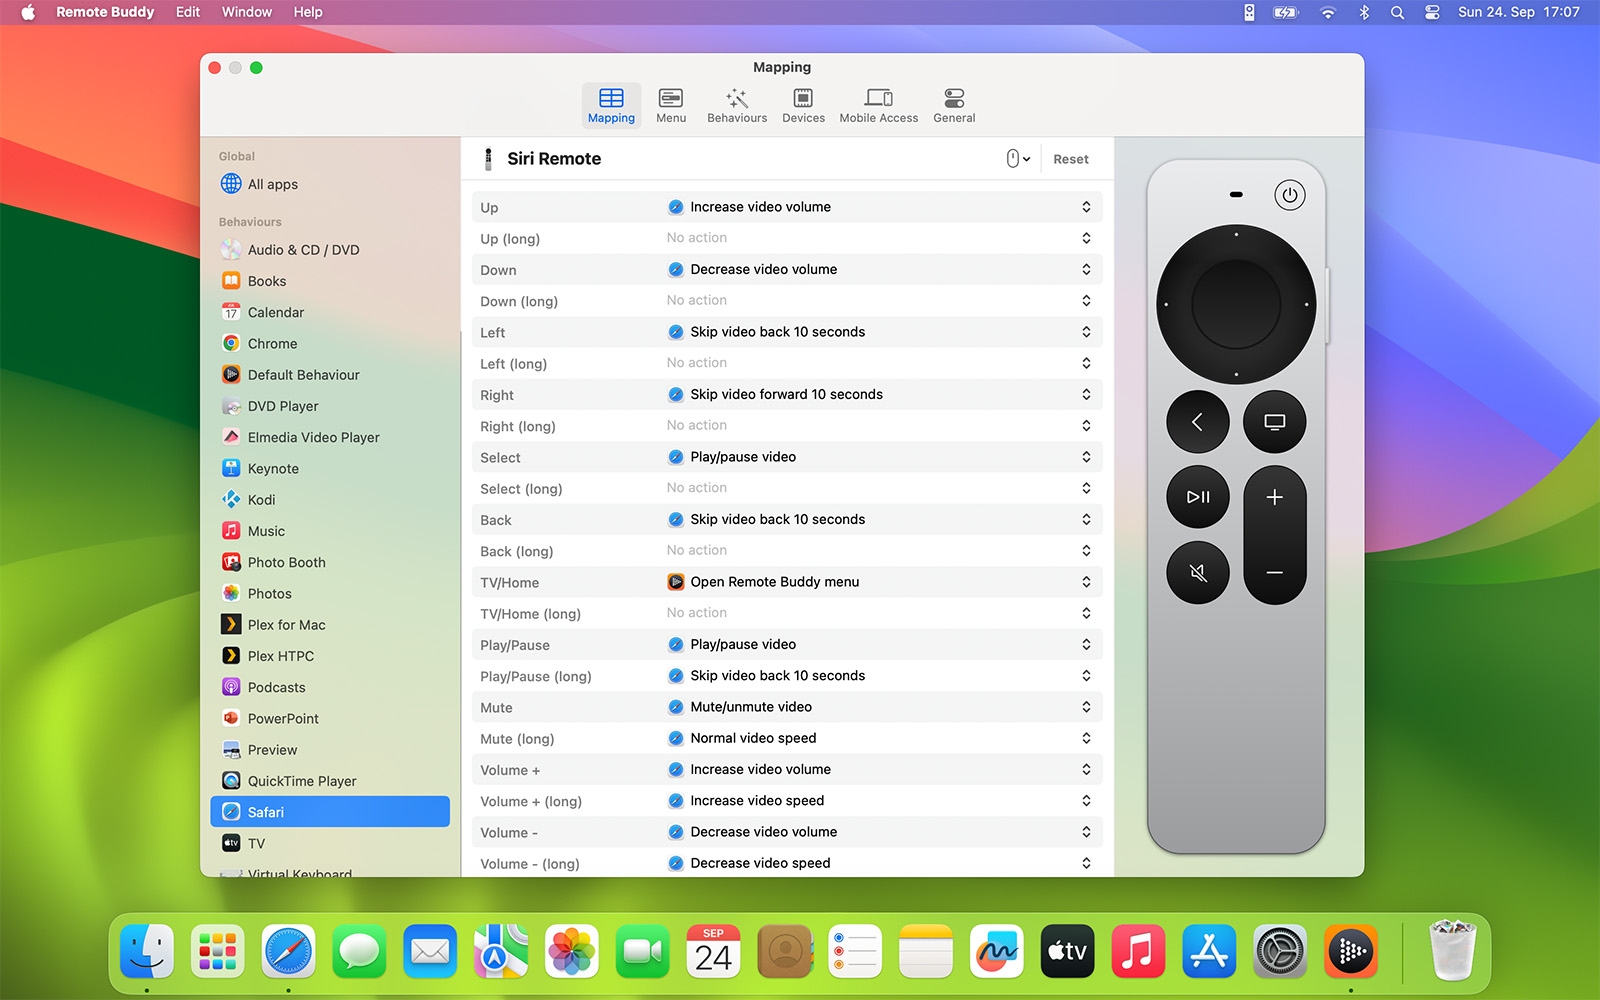Click the mute button on remote image

tap(1198, 573)
